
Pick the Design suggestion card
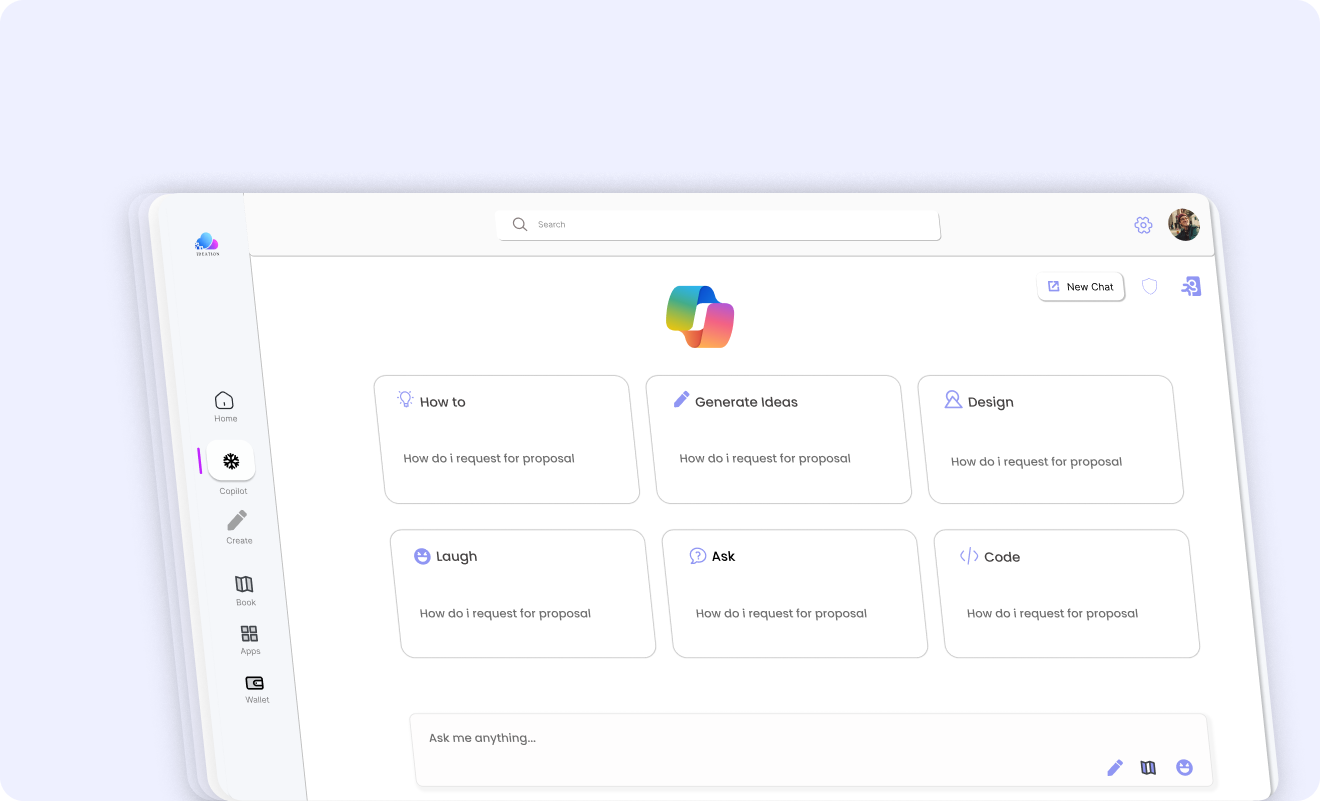click(1050, 439)
